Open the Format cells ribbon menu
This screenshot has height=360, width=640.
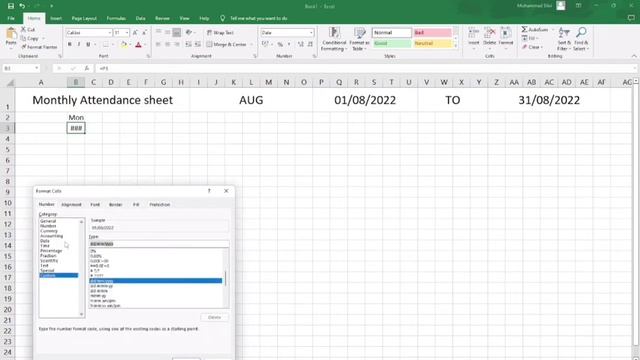pos(506,38)
